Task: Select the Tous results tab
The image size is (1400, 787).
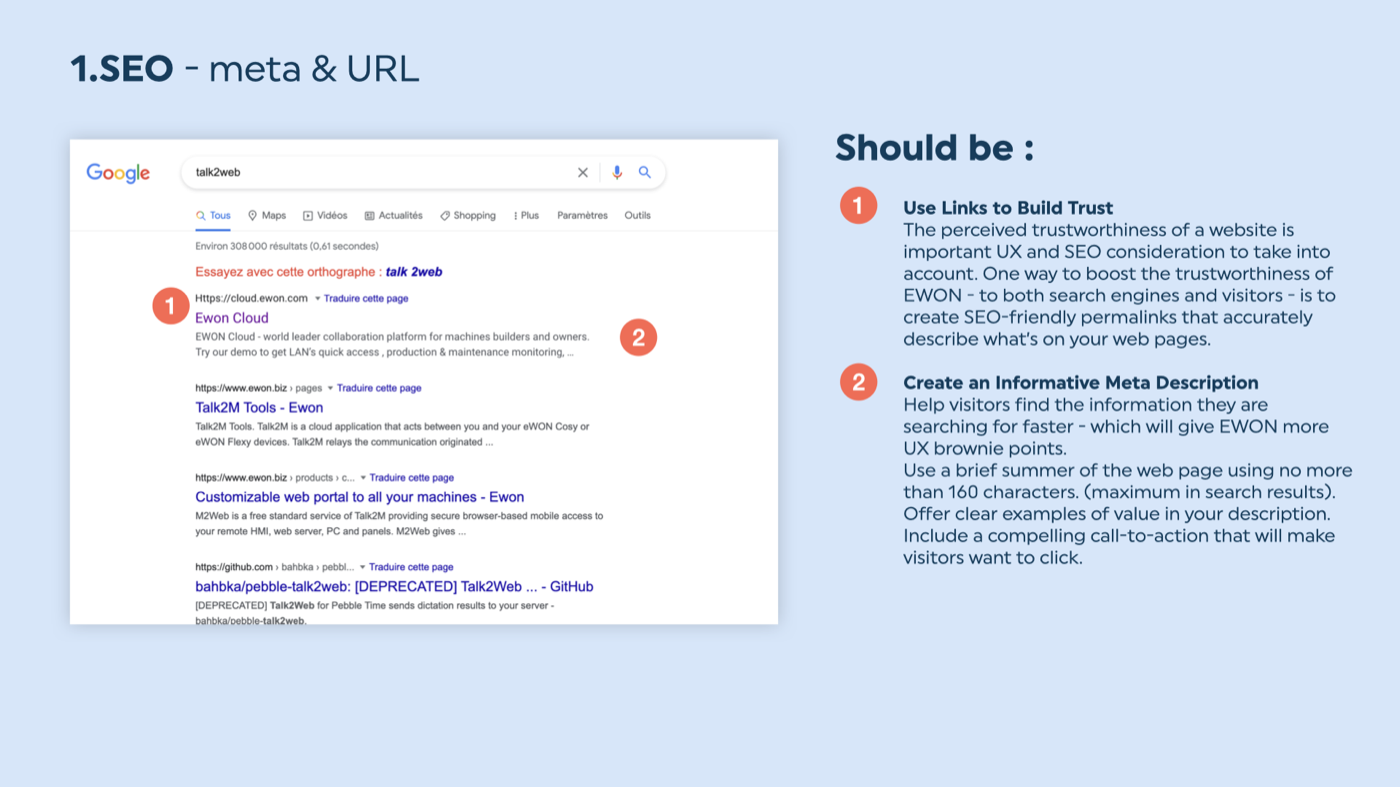Action: 213,215
